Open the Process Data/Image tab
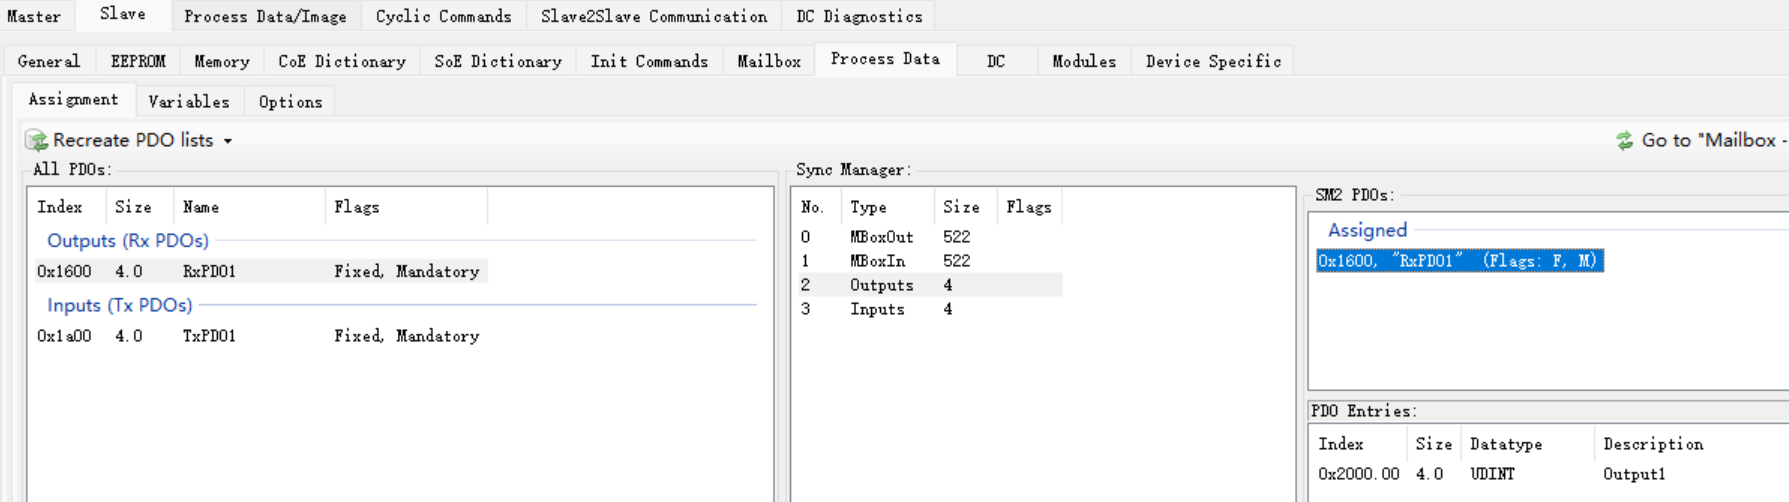This screenshot has height=502, width=1789. pos(265,16)
